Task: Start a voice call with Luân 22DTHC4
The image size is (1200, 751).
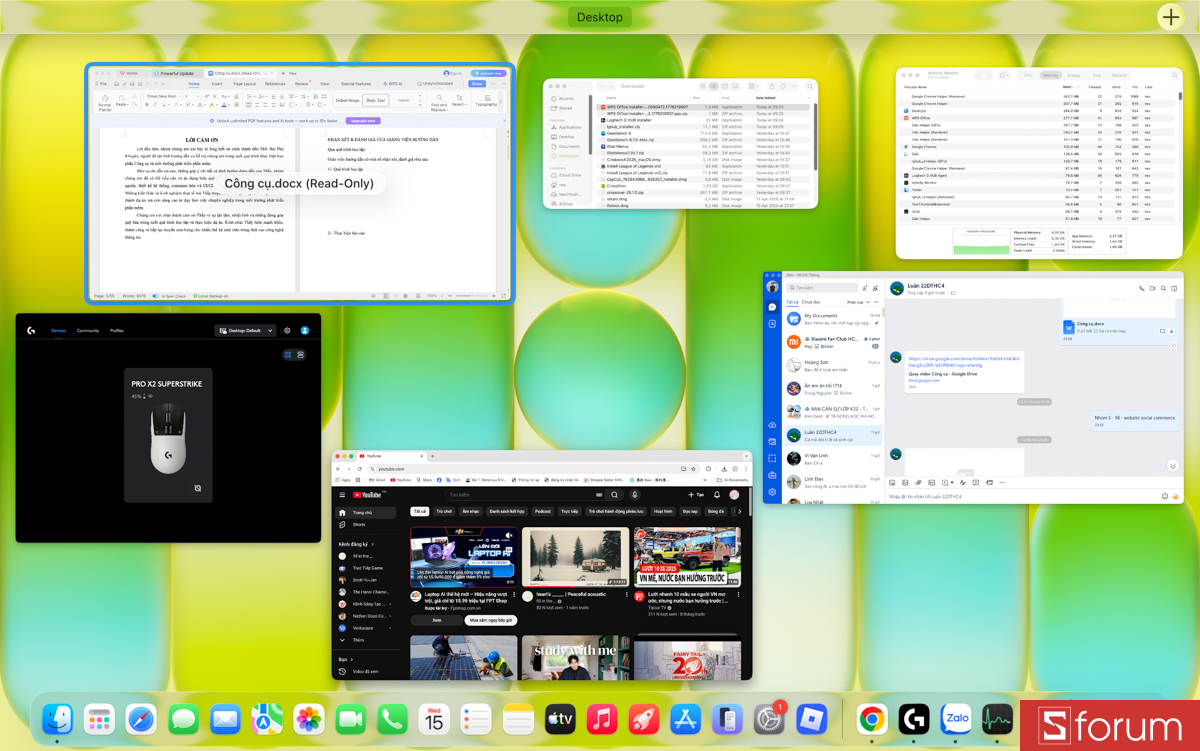Action: tap(1141, 288)
